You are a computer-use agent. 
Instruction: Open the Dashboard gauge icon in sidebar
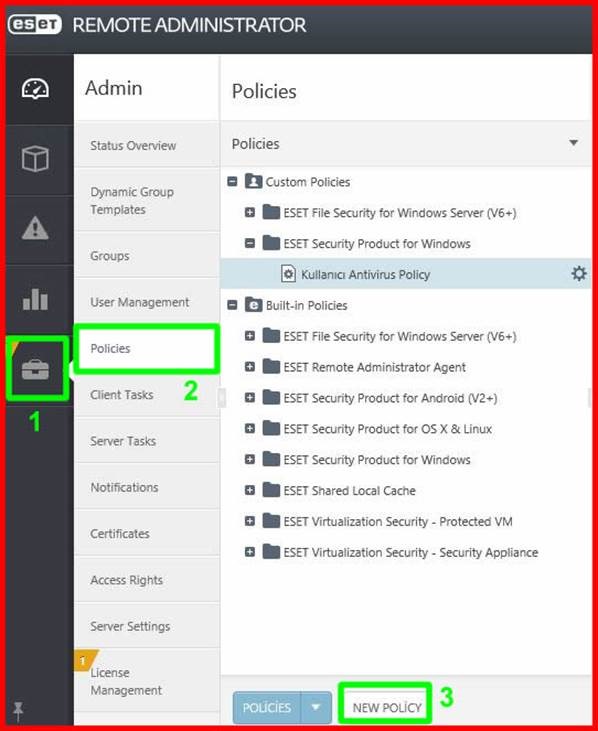point(35,89)
